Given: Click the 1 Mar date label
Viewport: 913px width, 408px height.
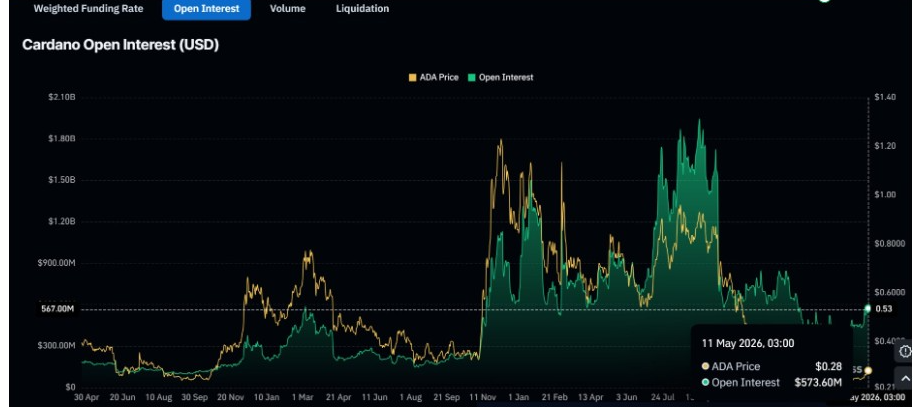Looking at the screenshot, I should (303, 398).
